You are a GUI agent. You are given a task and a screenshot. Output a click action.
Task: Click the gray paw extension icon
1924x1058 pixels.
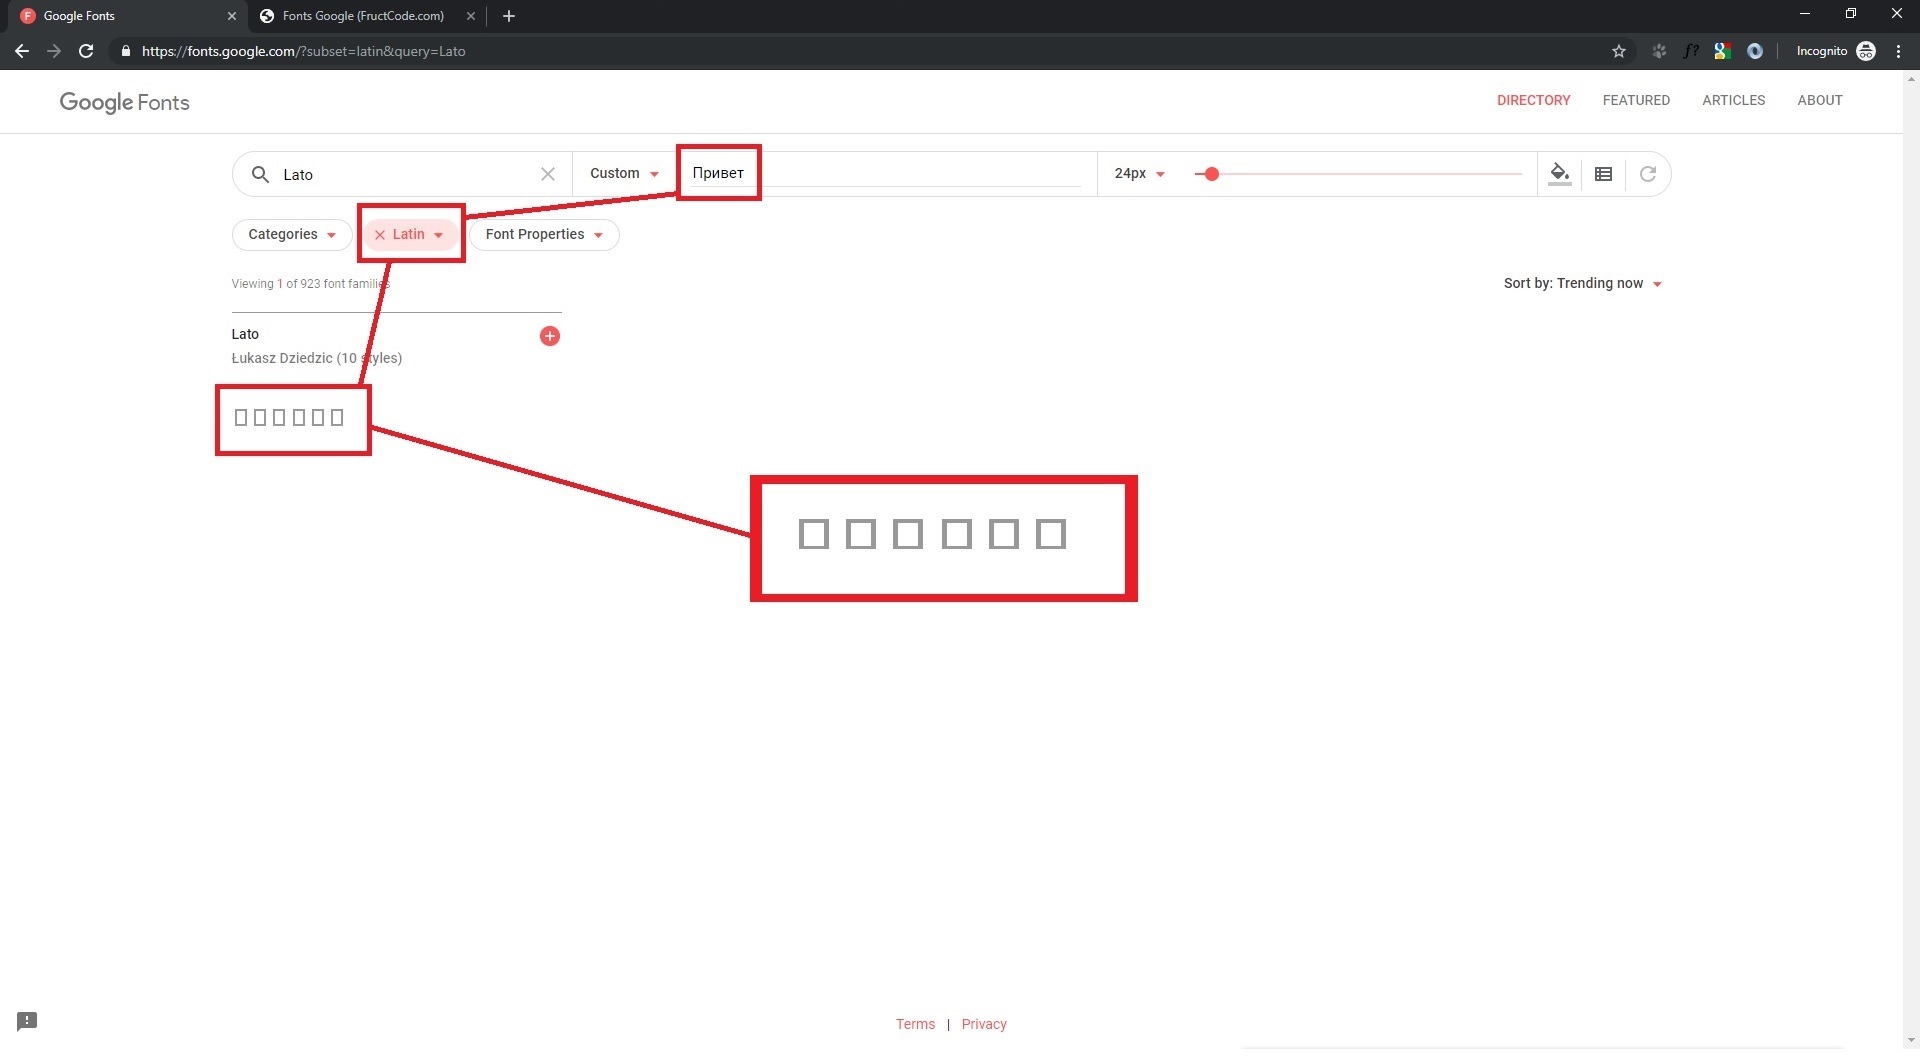[1662, 51]
